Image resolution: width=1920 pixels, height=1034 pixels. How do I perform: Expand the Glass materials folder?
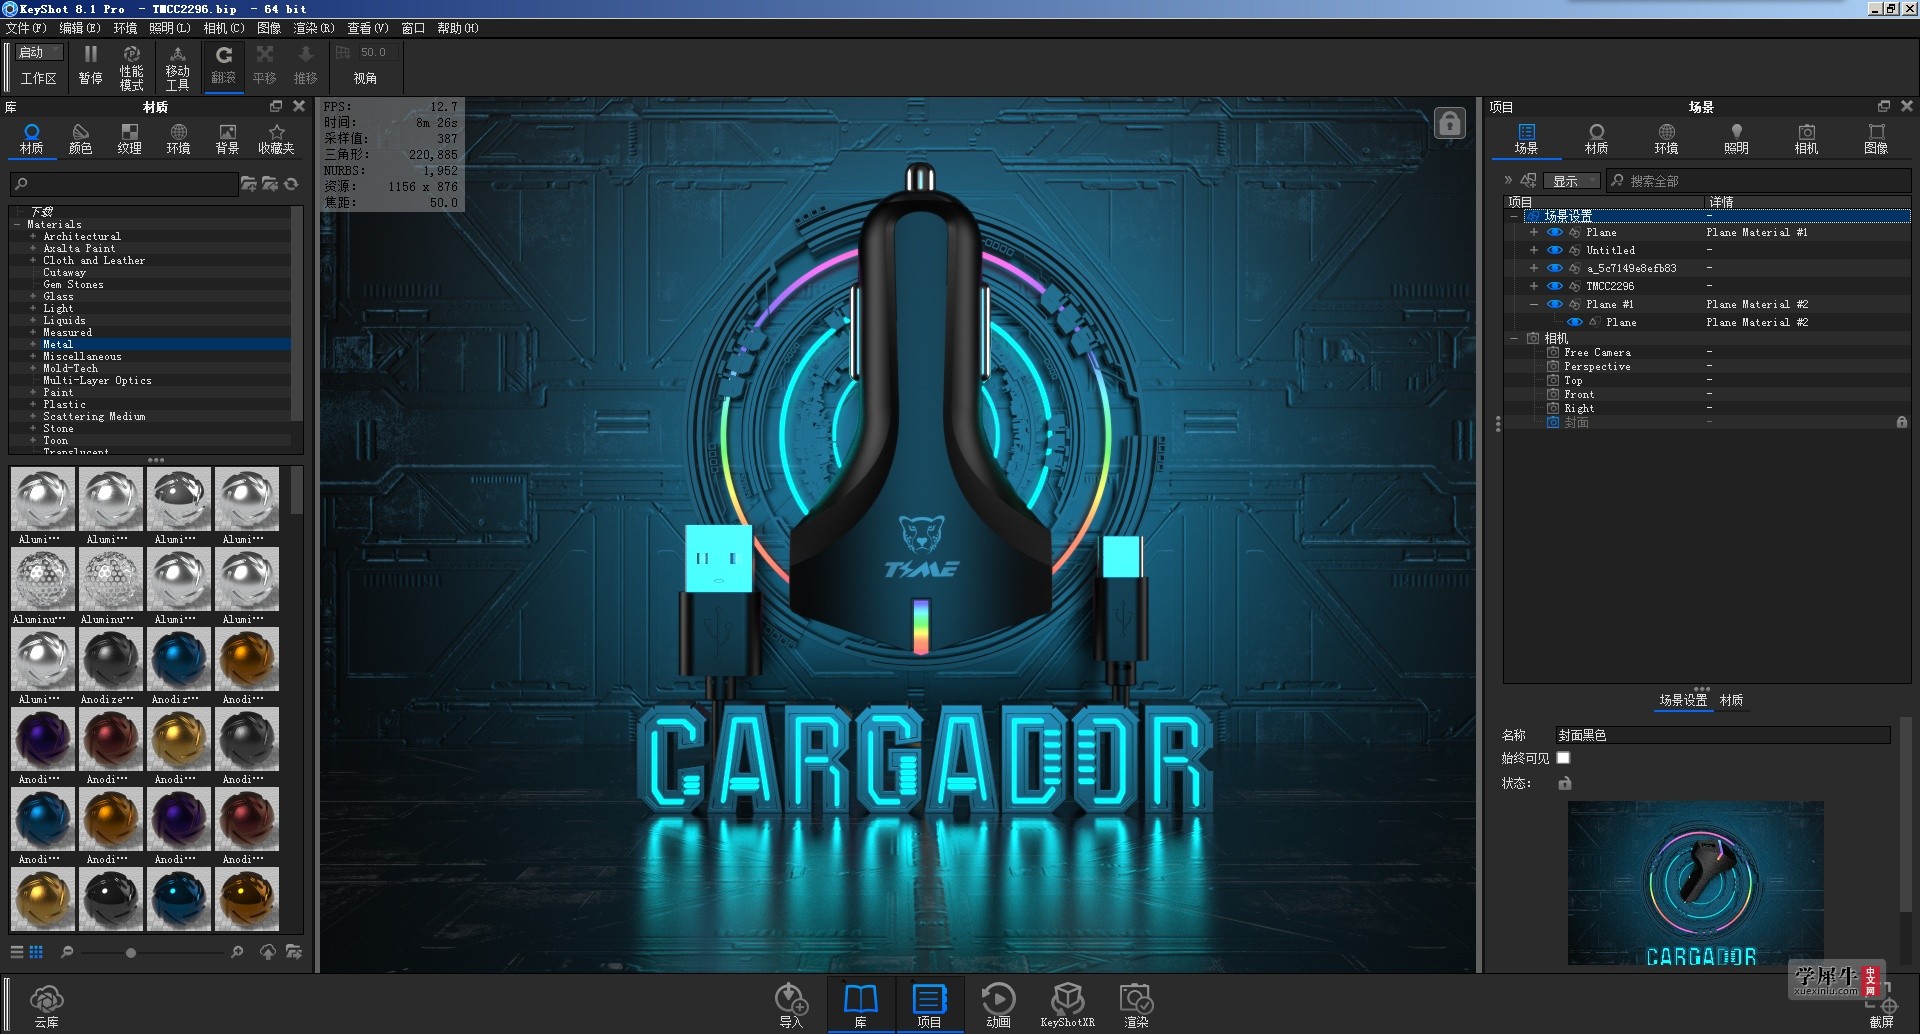33,296
